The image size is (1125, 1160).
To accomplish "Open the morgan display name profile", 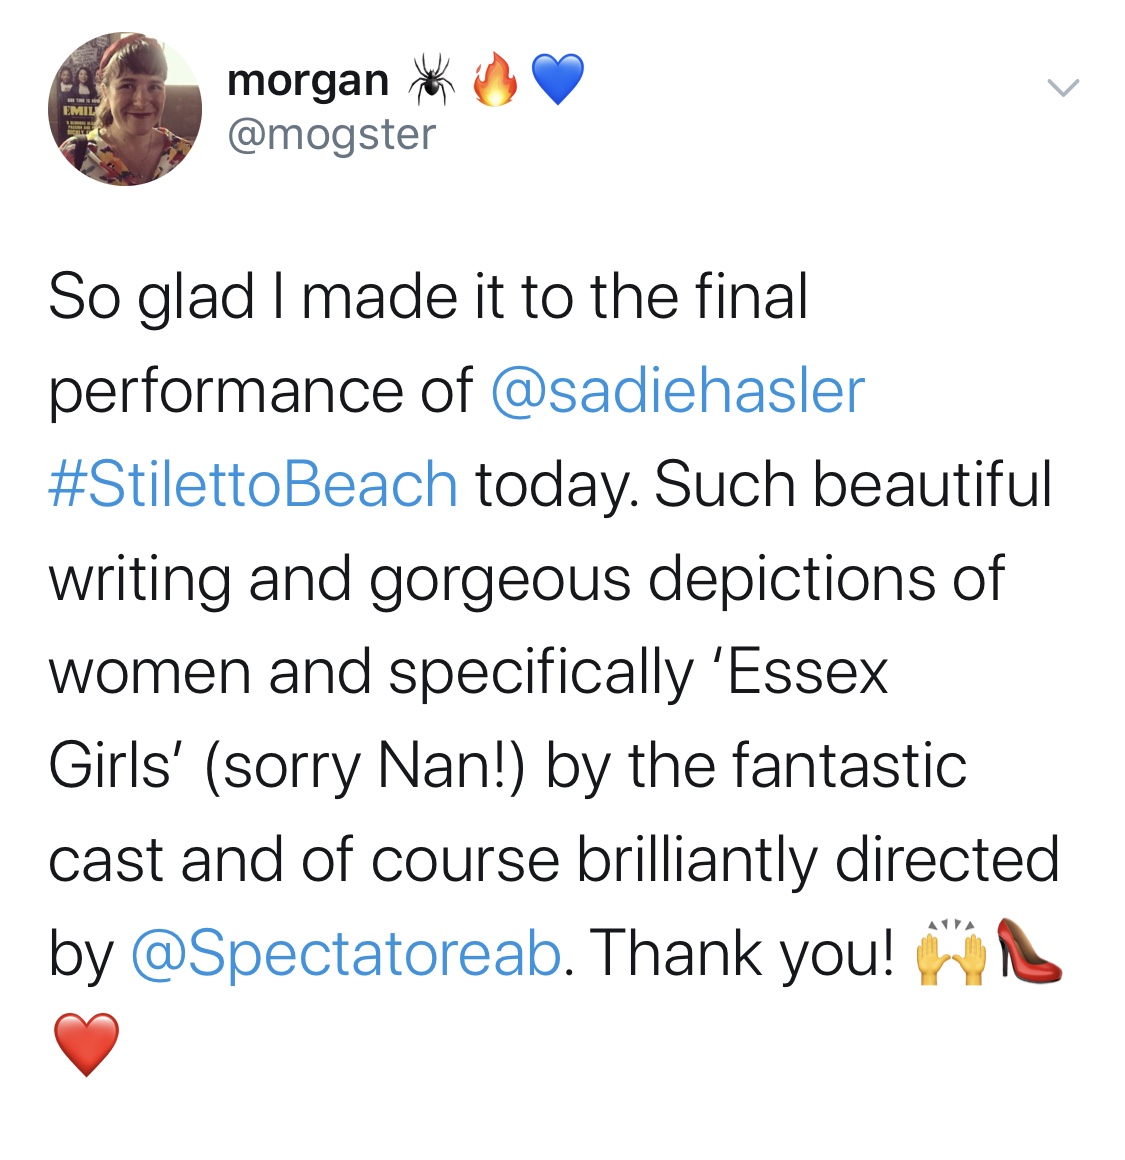I will pyautogui.click(x=308, y=80).
